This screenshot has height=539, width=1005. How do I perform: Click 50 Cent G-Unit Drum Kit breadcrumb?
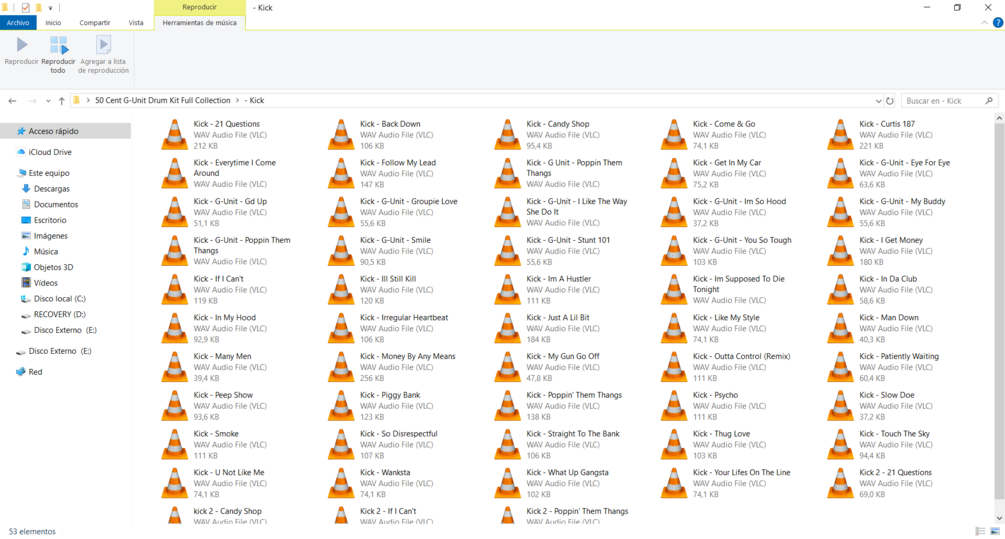pos(163,101)
